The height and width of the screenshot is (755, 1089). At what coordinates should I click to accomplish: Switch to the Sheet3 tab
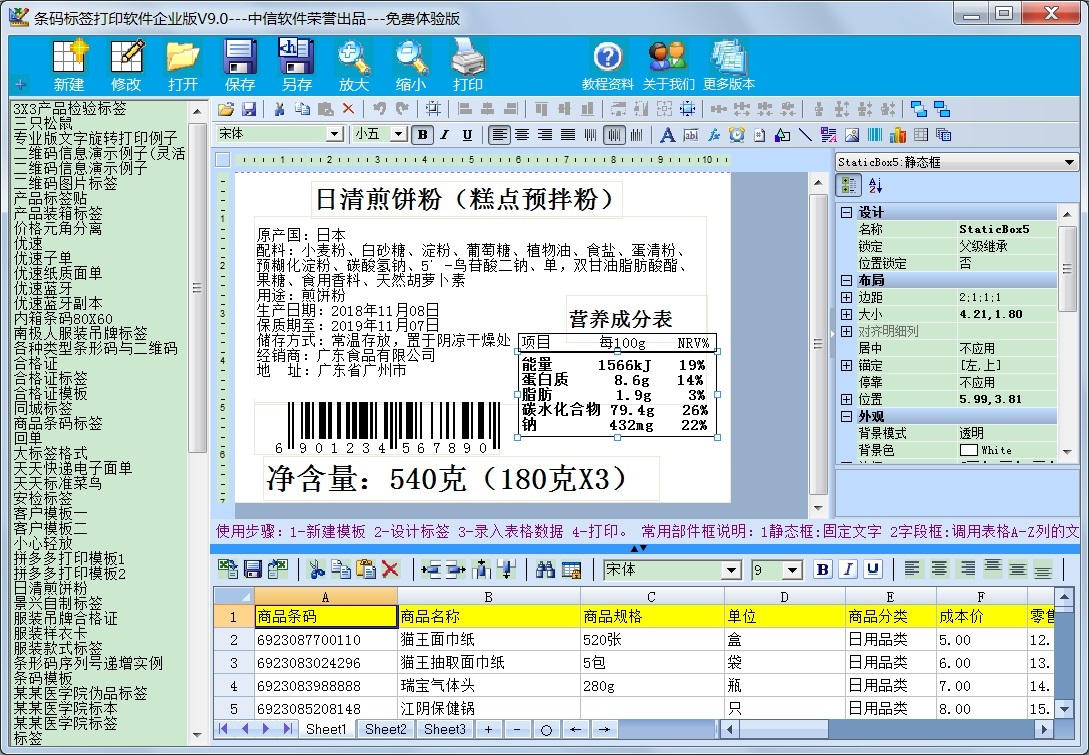(x=444, y=729)
